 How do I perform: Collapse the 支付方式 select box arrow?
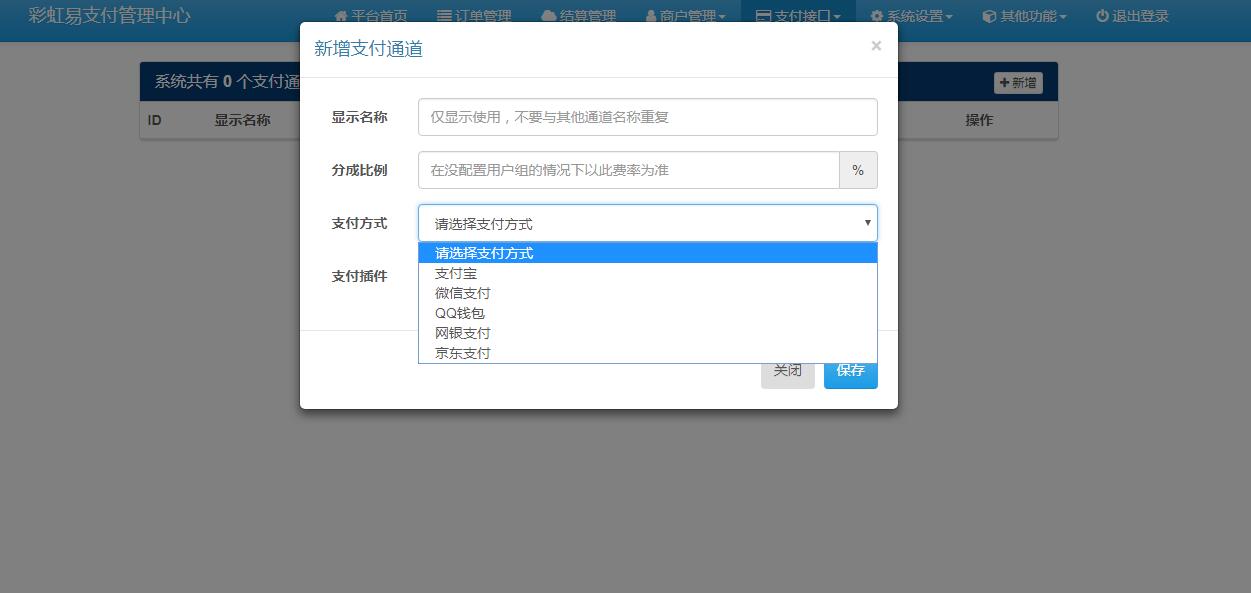867,223
